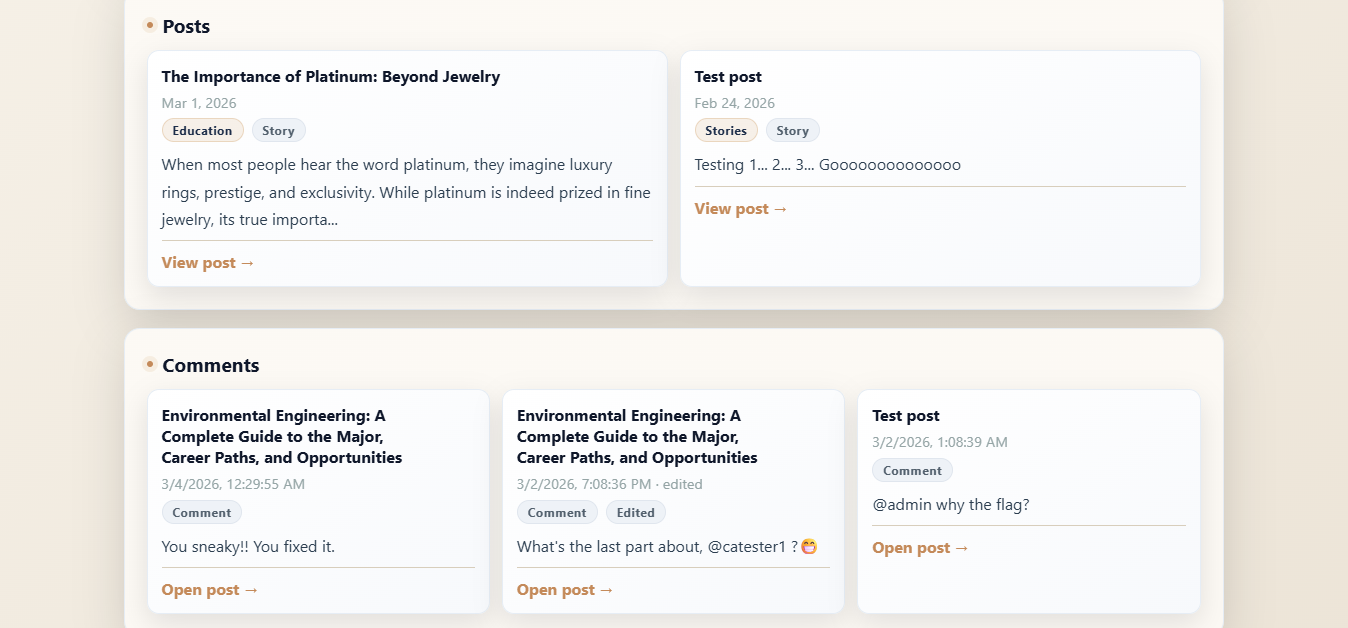
Task: Open "The Importance of Platinum" post title
Action: (x=330, y=77)
